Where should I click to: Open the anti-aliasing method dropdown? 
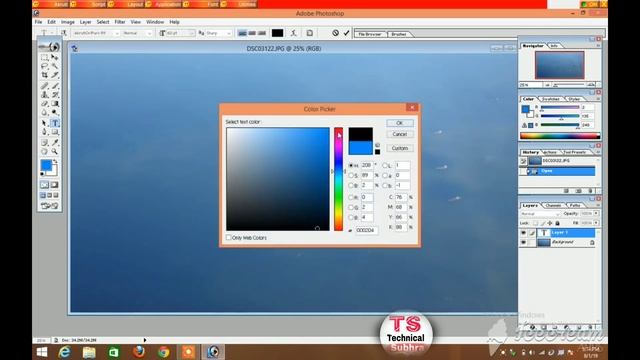click(229, 33)
